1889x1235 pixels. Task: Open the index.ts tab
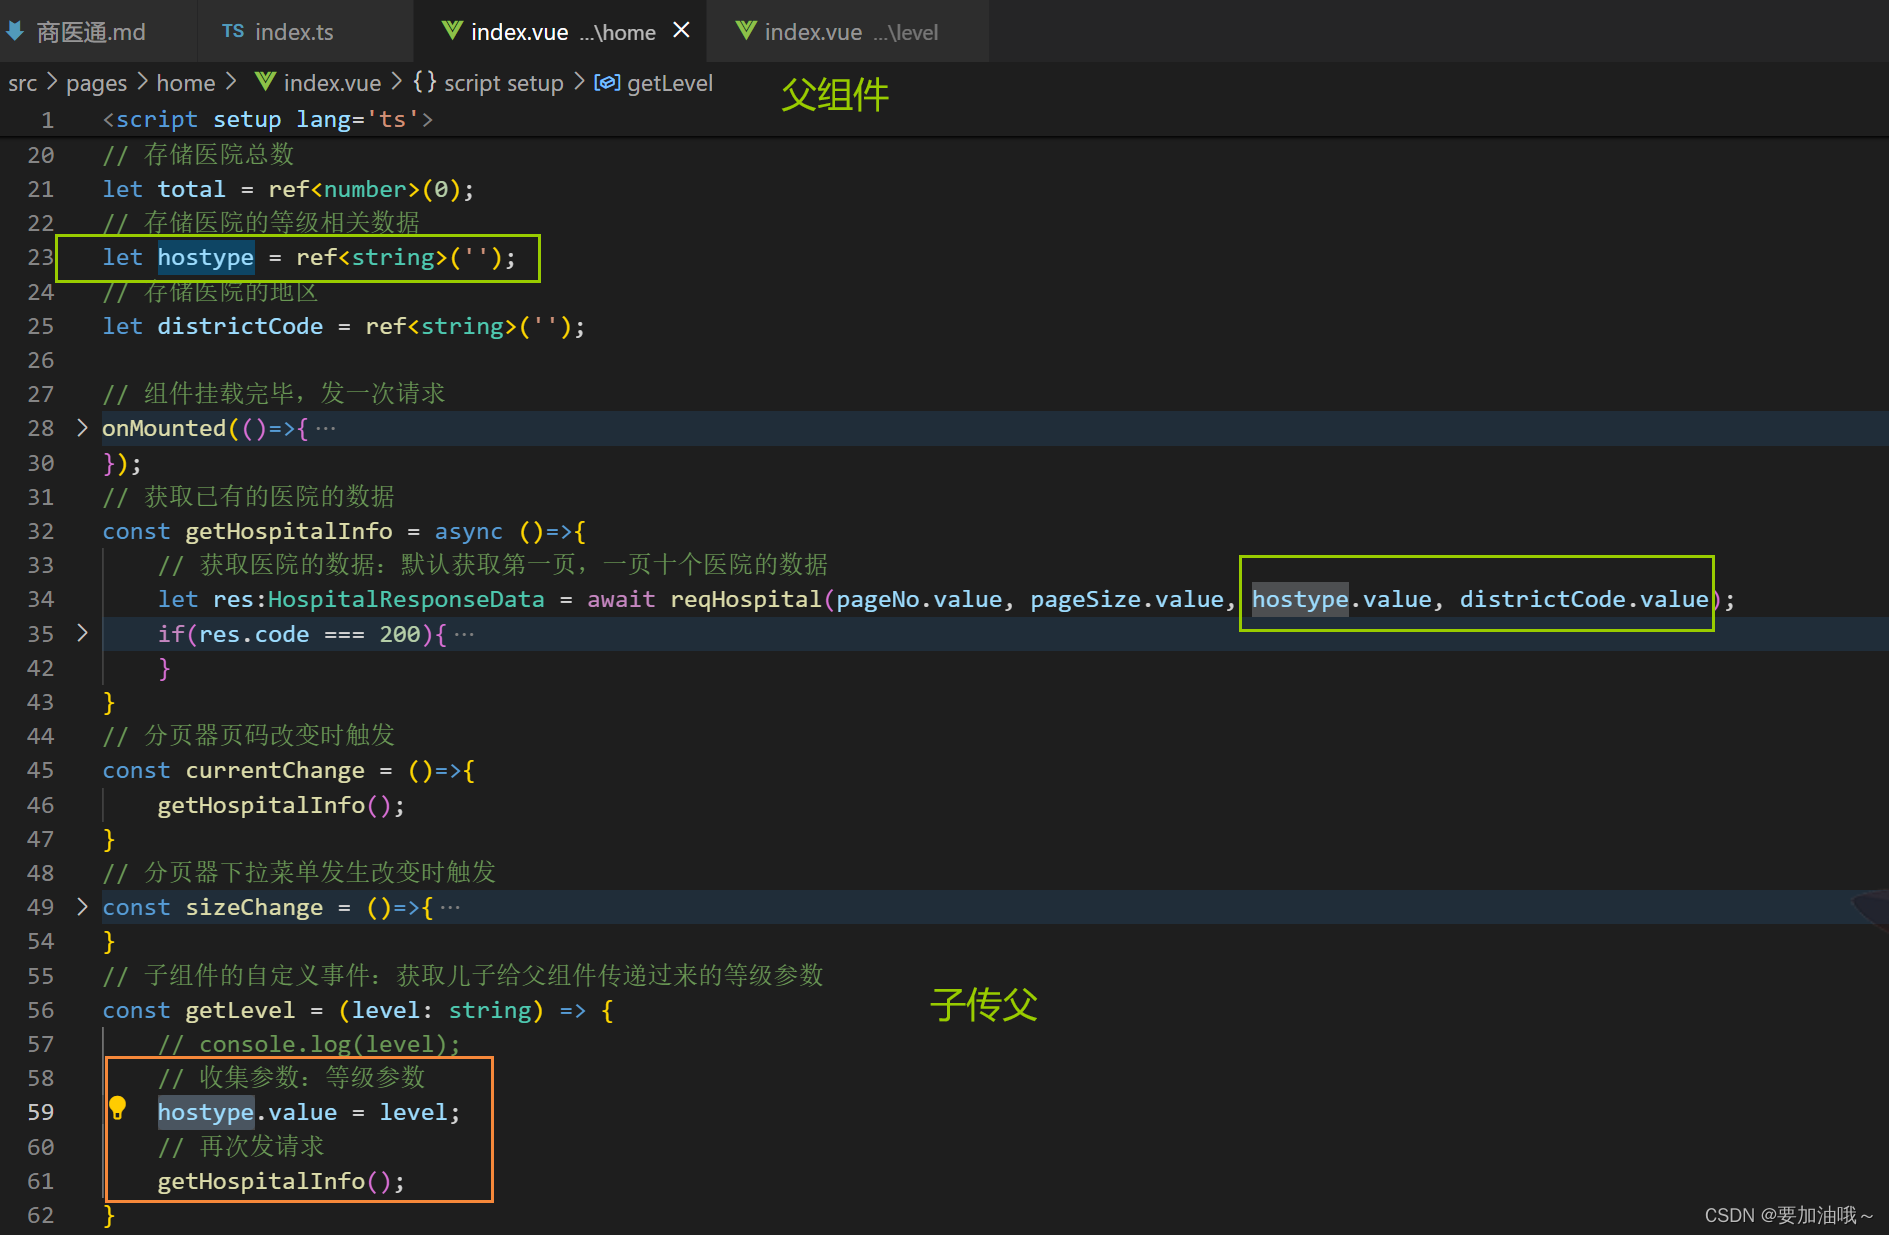point(294,32)
